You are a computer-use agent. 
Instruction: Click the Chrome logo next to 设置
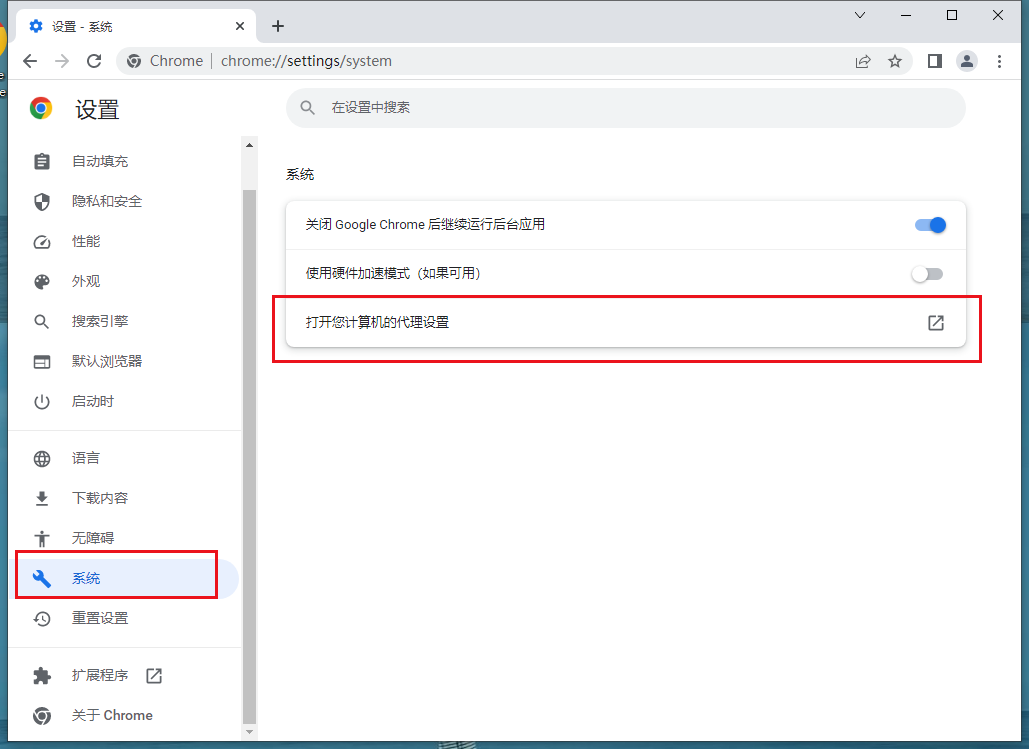pos(41,108)
